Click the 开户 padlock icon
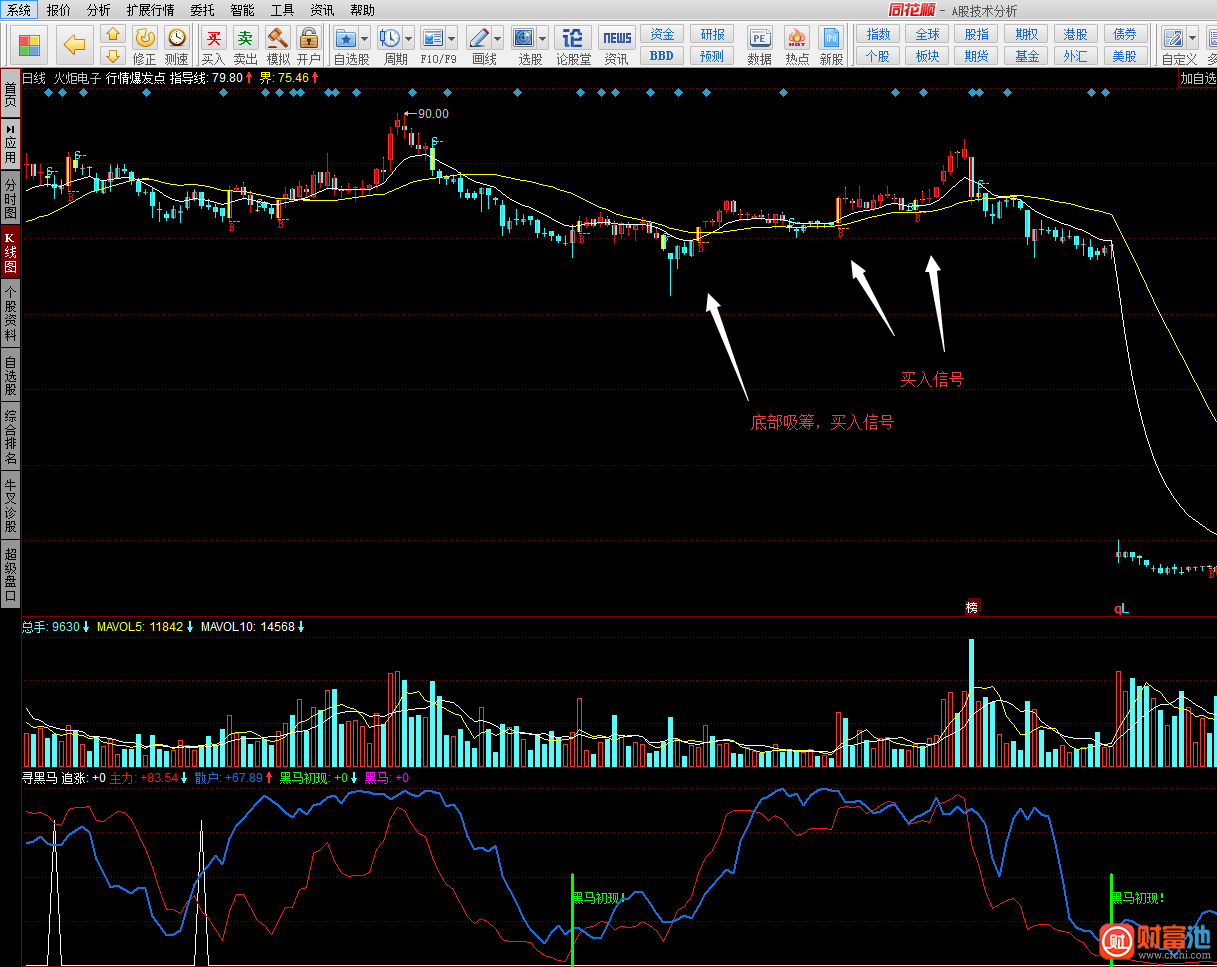 click(x=308, y=37)
